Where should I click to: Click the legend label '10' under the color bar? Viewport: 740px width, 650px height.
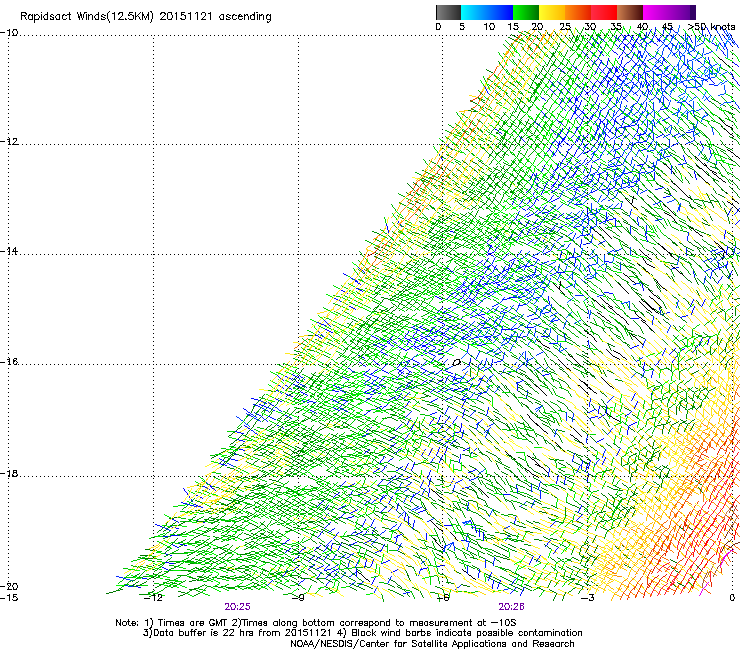click(x=489, y=27)
